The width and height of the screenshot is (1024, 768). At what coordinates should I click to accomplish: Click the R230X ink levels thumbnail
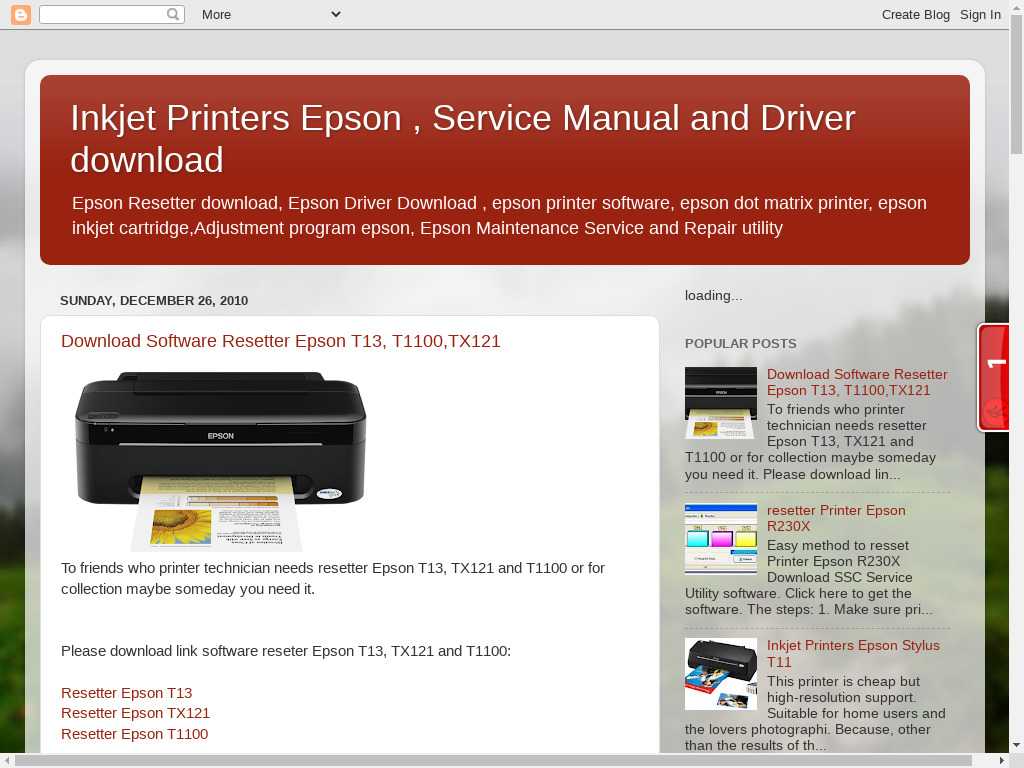click(721, 539)
